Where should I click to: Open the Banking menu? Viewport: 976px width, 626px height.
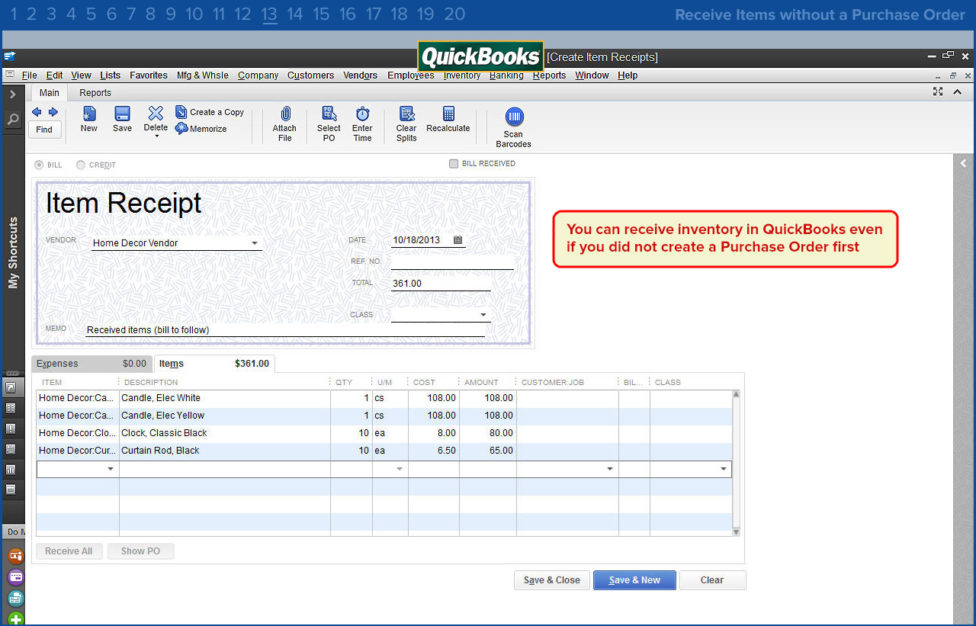506,75
